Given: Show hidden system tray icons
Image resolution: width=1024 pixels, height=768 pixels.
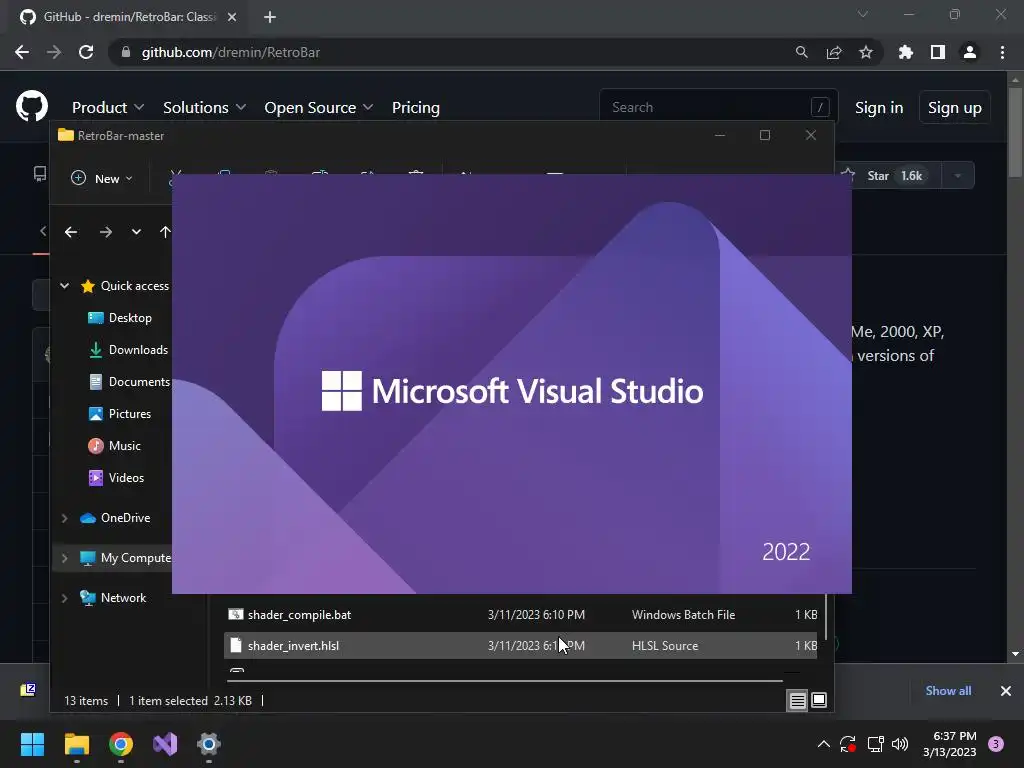Looking at the screenshot, I should coord(824,744).
